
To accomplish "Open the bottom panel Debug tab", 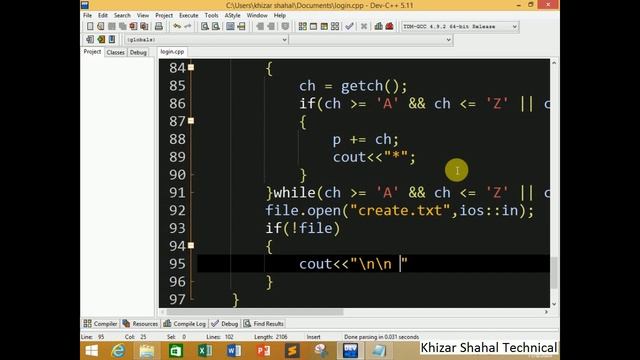I will click(x=224, y=324).
